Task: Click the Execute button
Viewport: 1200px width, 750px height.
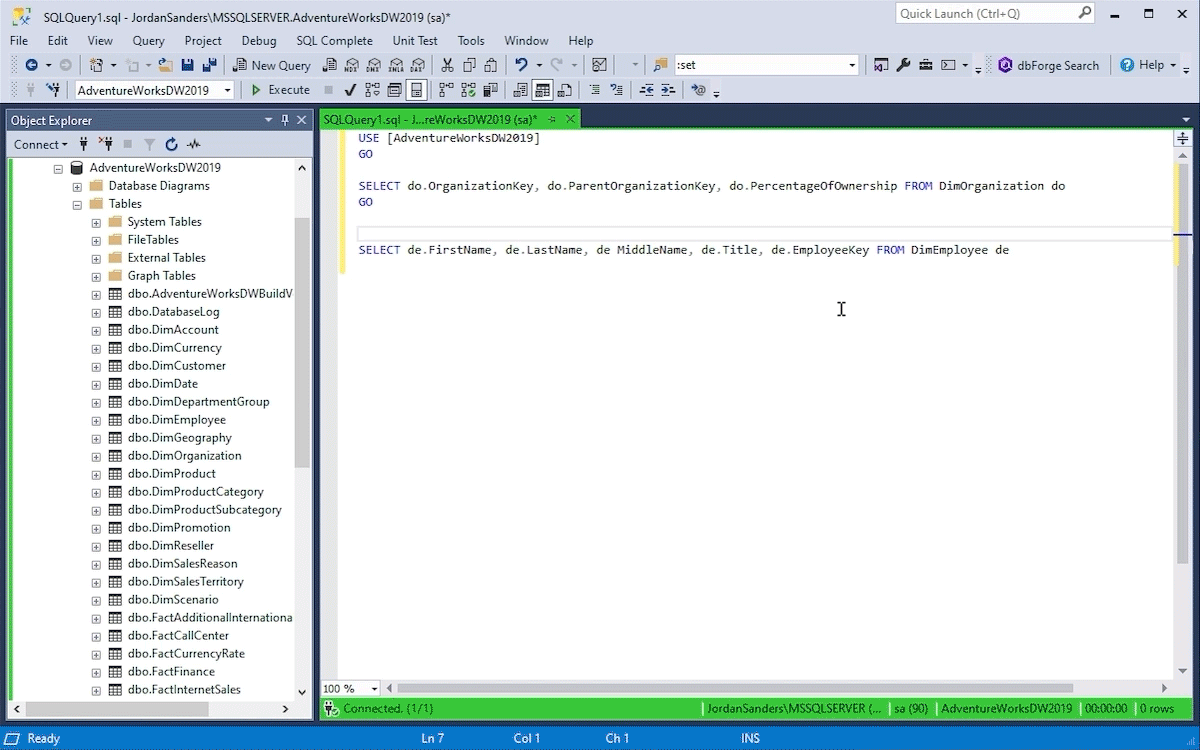Action: [x=280, y=90]
